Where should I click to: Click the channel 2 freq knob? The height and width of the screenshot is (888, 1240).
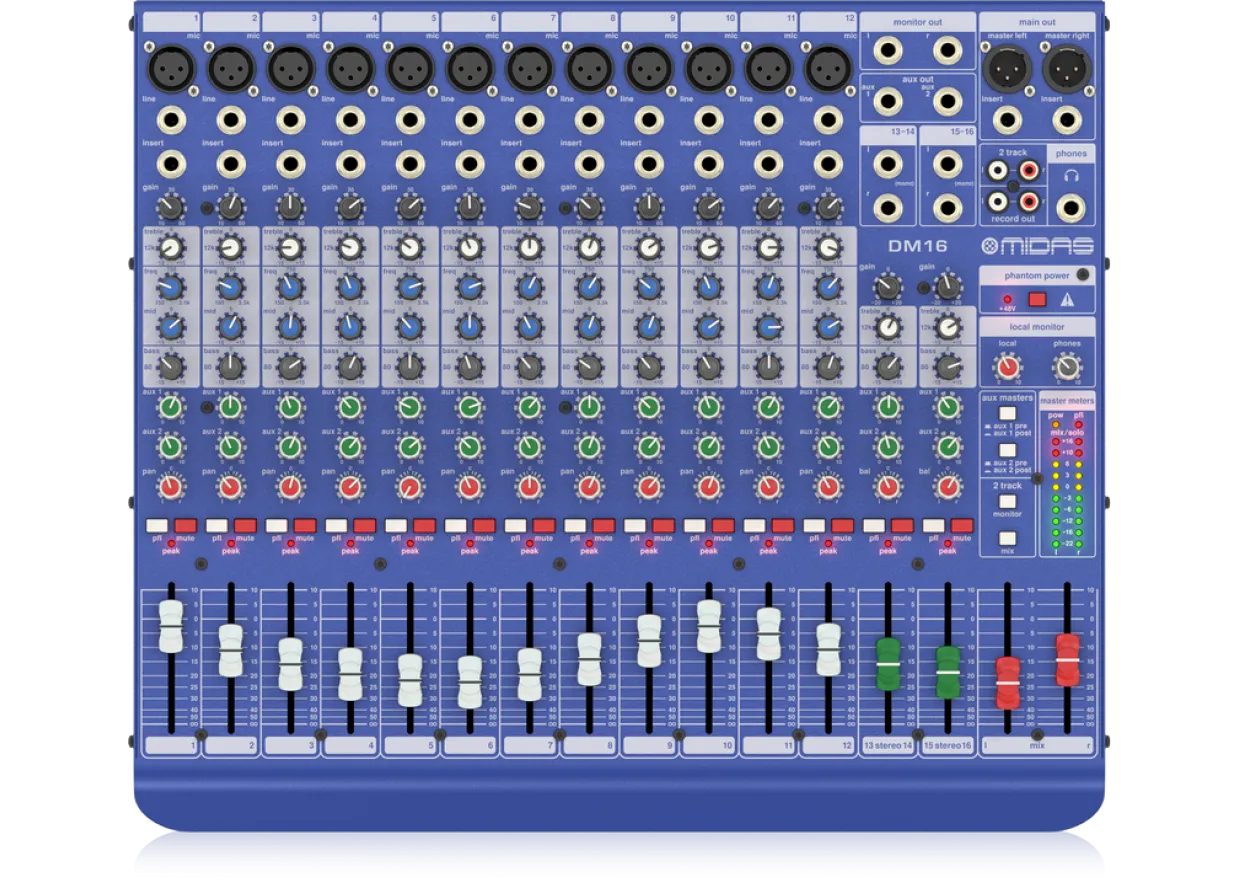click(231, 287)
